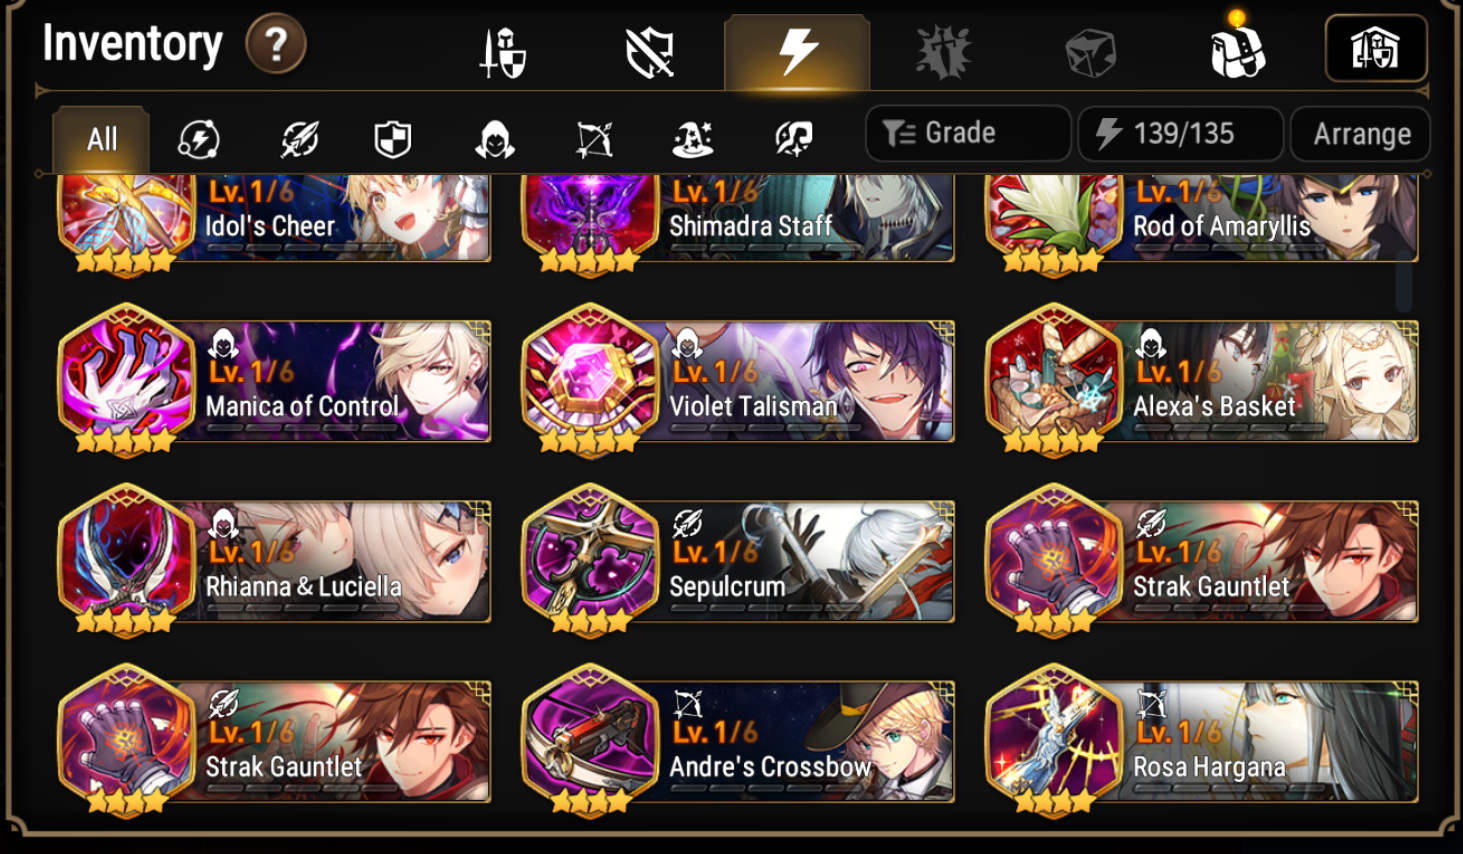This screenshot has width=1463, height=854.
Task: Open the dice cube inventory tab
Action: coord(1089,52)
